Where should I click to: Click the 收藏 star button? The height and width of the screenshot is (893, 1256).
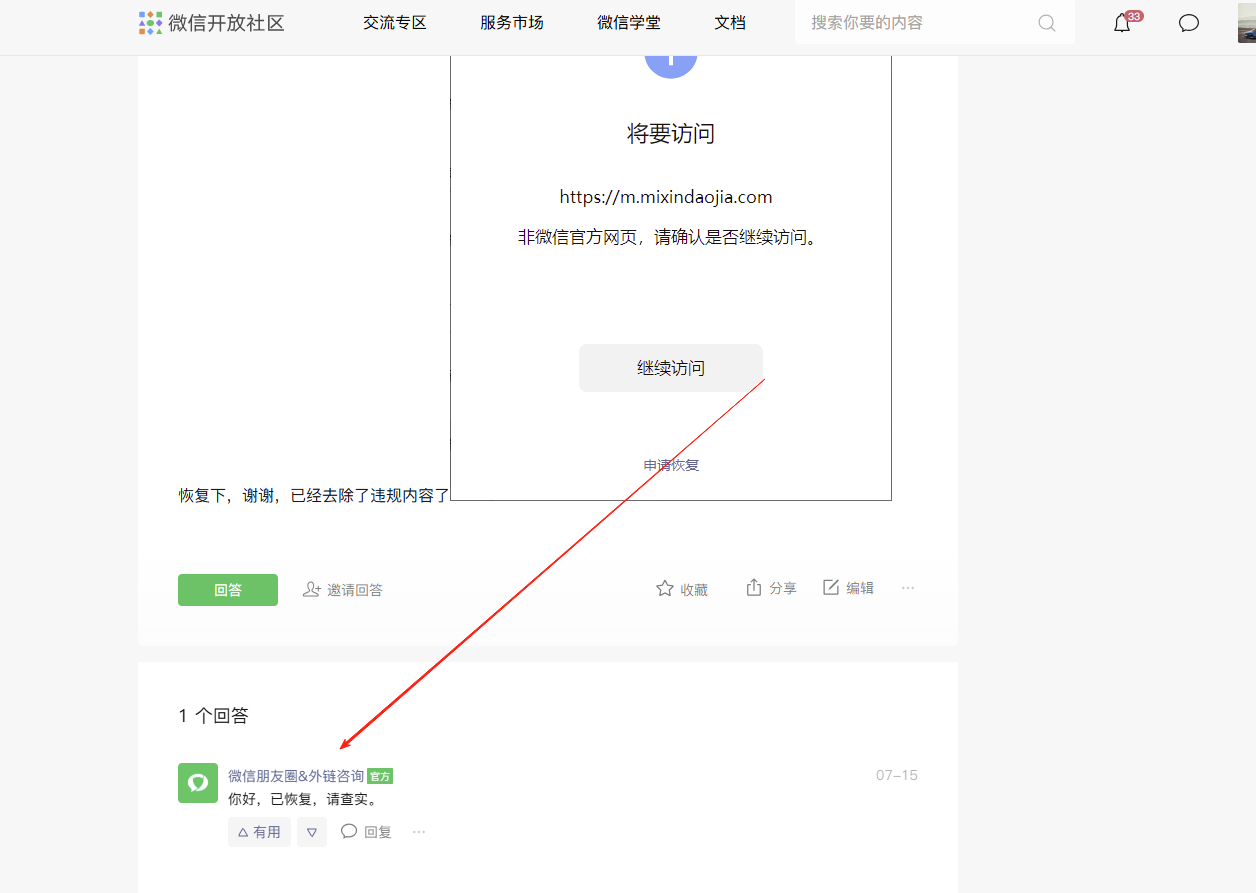coord(682,589)
